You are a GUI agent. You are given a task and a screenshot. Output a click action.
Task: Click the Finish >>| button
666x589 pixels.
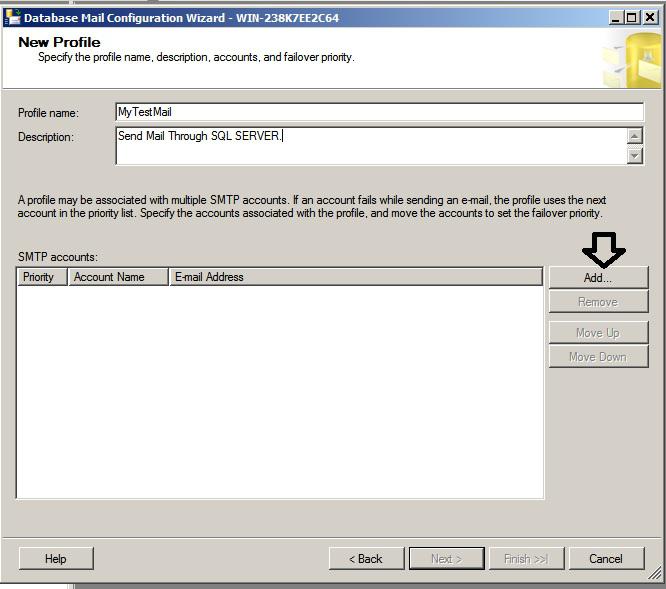coord(527,558)
